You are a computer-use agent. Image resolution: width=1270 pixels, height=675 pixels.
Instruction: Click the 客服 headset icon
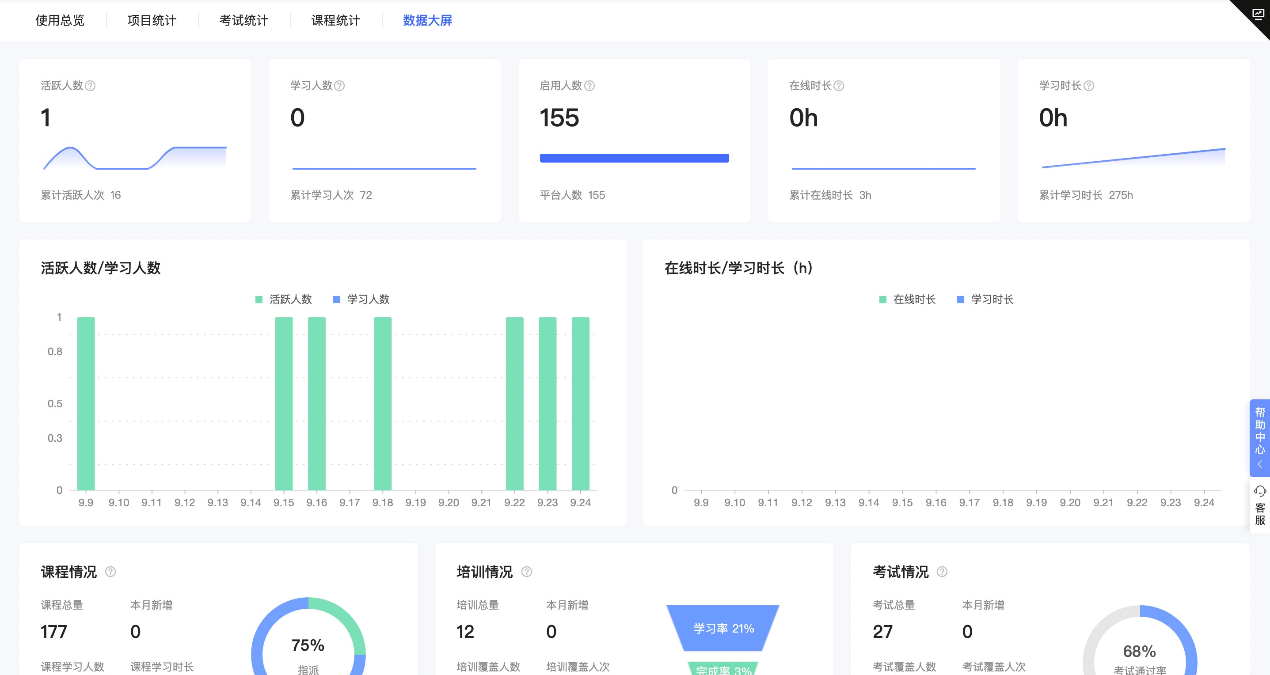click(x=1260, y=491)
